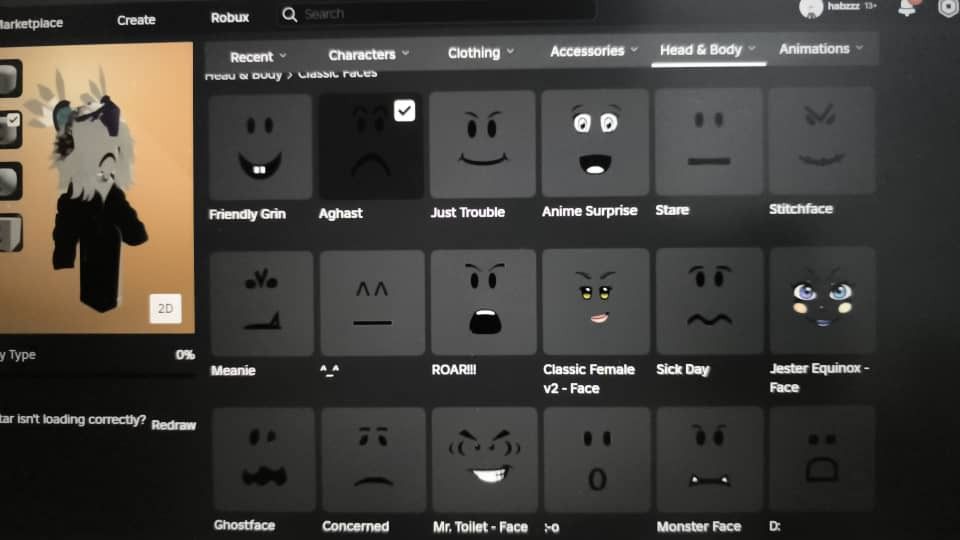This screenshot has height=540, width=960.
Task: Select the Just Trouble face thumbnail
Action: point(482,144)
